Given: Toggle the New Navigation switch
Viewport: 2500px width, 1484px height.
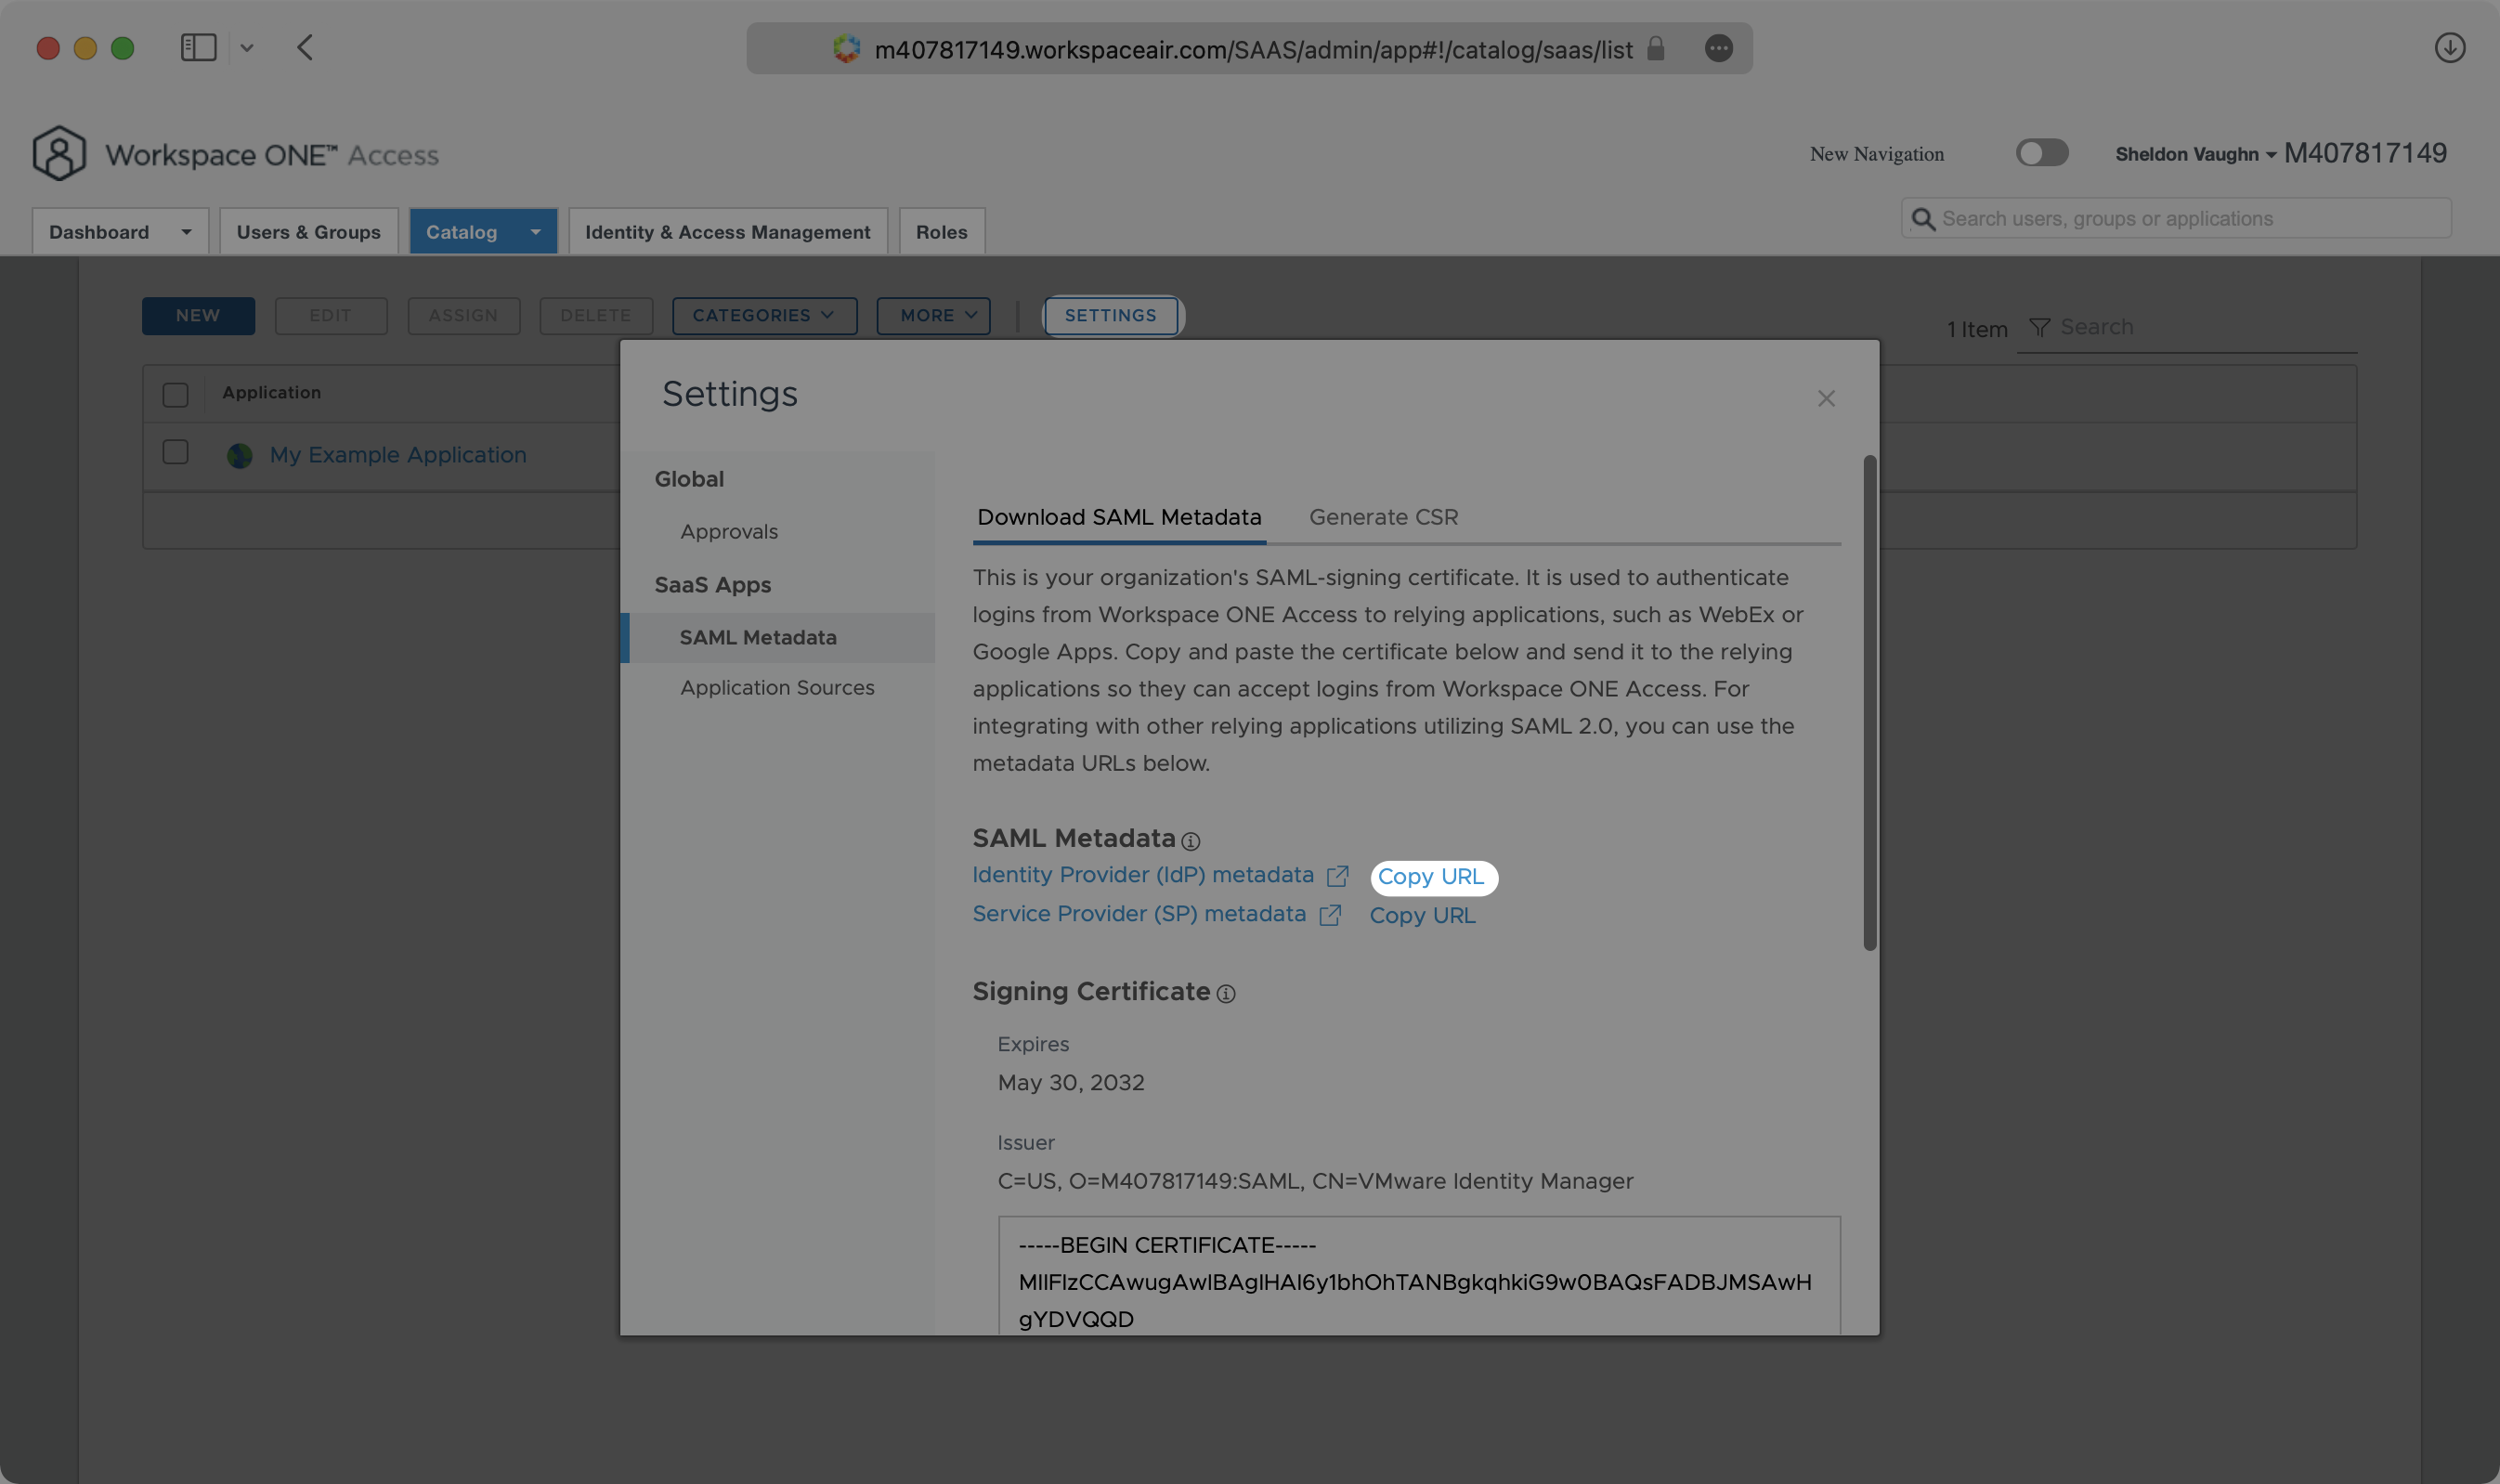Looking at the screenshot, I should point(2041,153).
